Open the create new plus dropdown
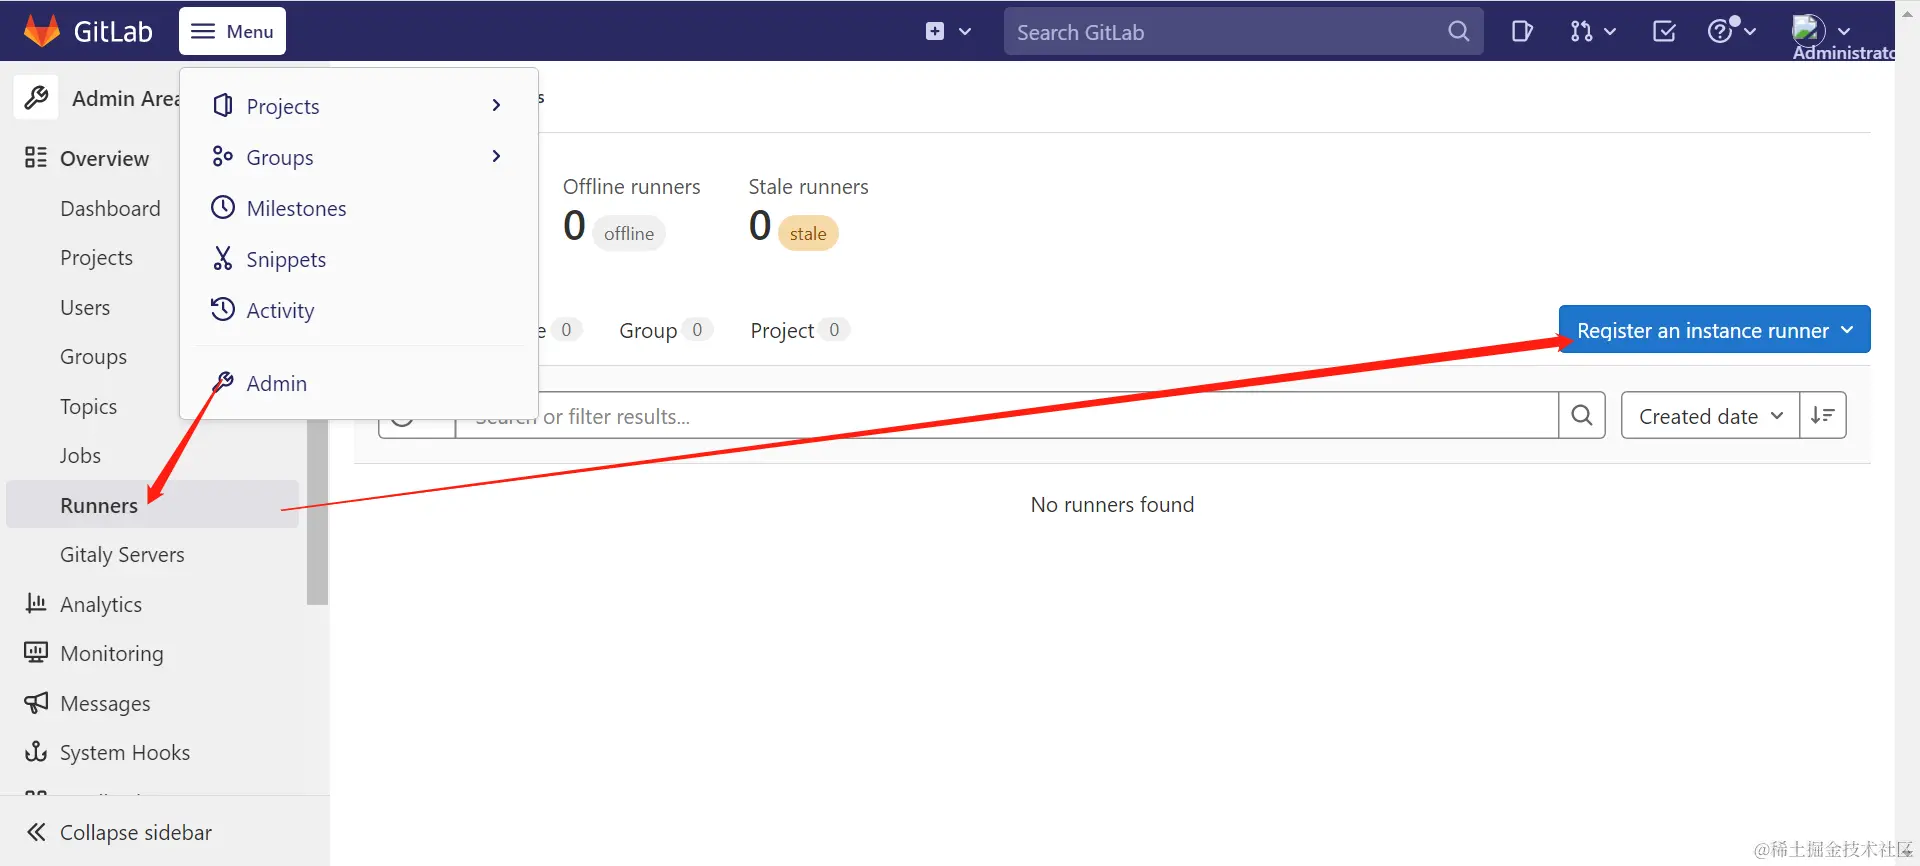This screenshot has height=866, width=1920. pyautogui.click(x=948, y=31)
